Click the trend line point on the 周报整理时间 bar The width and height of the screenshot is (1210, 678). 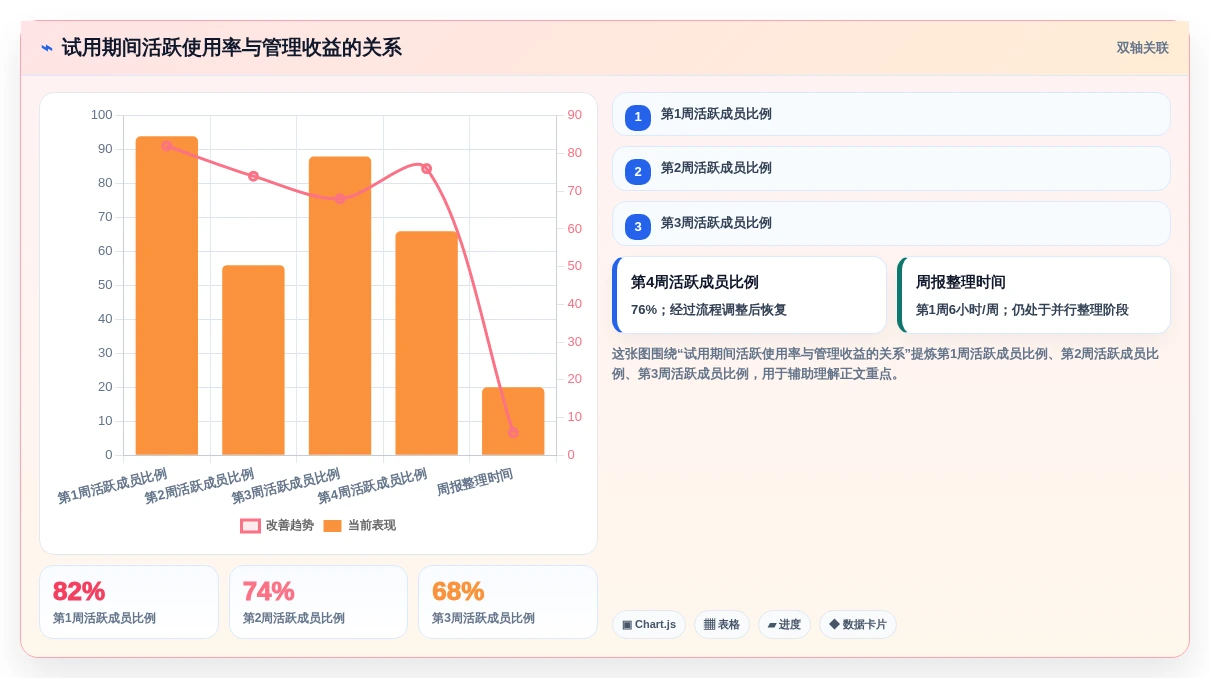click(513, 432)
